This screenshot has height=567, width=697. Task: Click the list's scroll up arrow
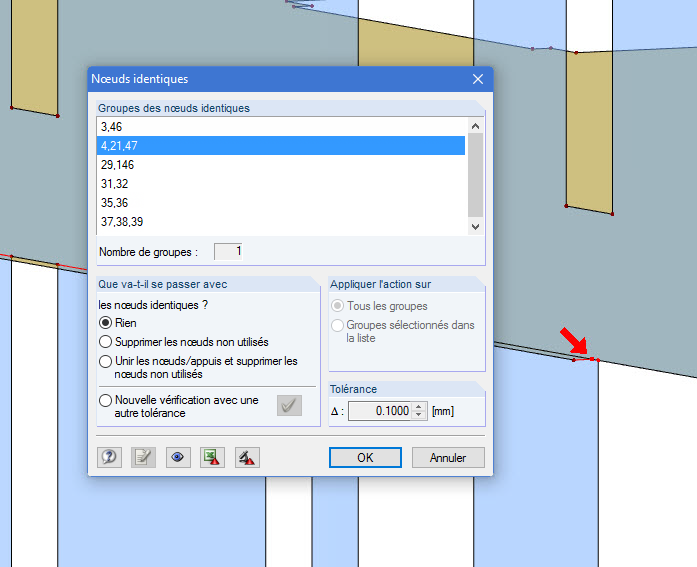pyautogui.click(x=475, y=126)
